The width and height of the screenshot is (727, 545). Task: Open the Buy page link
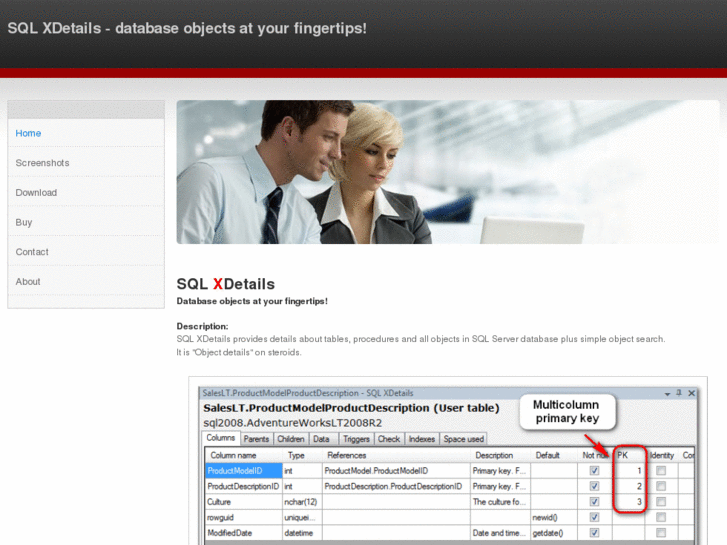pos(24,222)
